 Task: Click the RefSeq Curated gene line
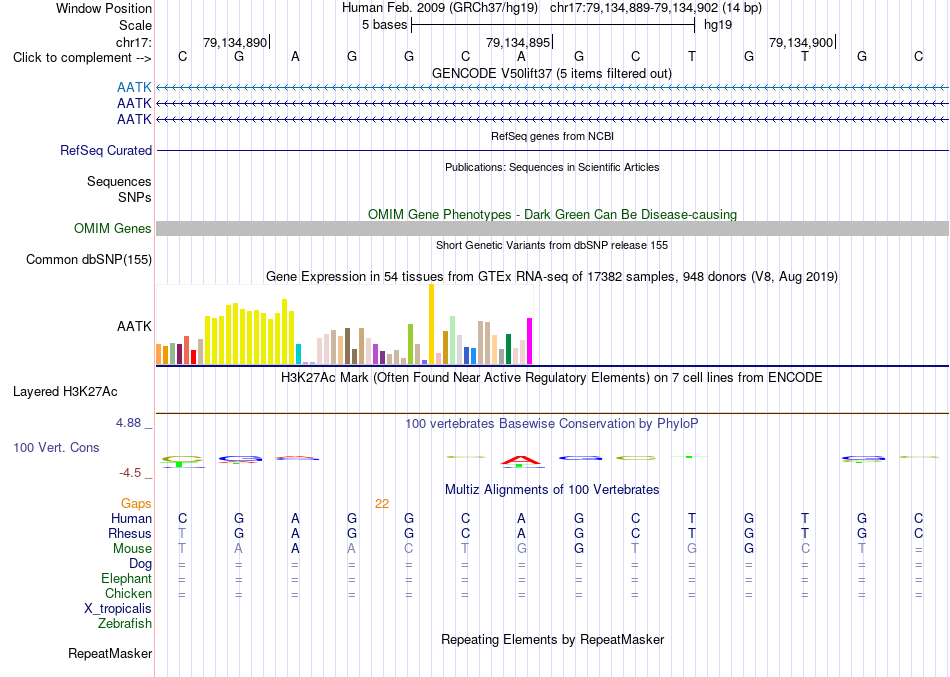click(552, 150)
